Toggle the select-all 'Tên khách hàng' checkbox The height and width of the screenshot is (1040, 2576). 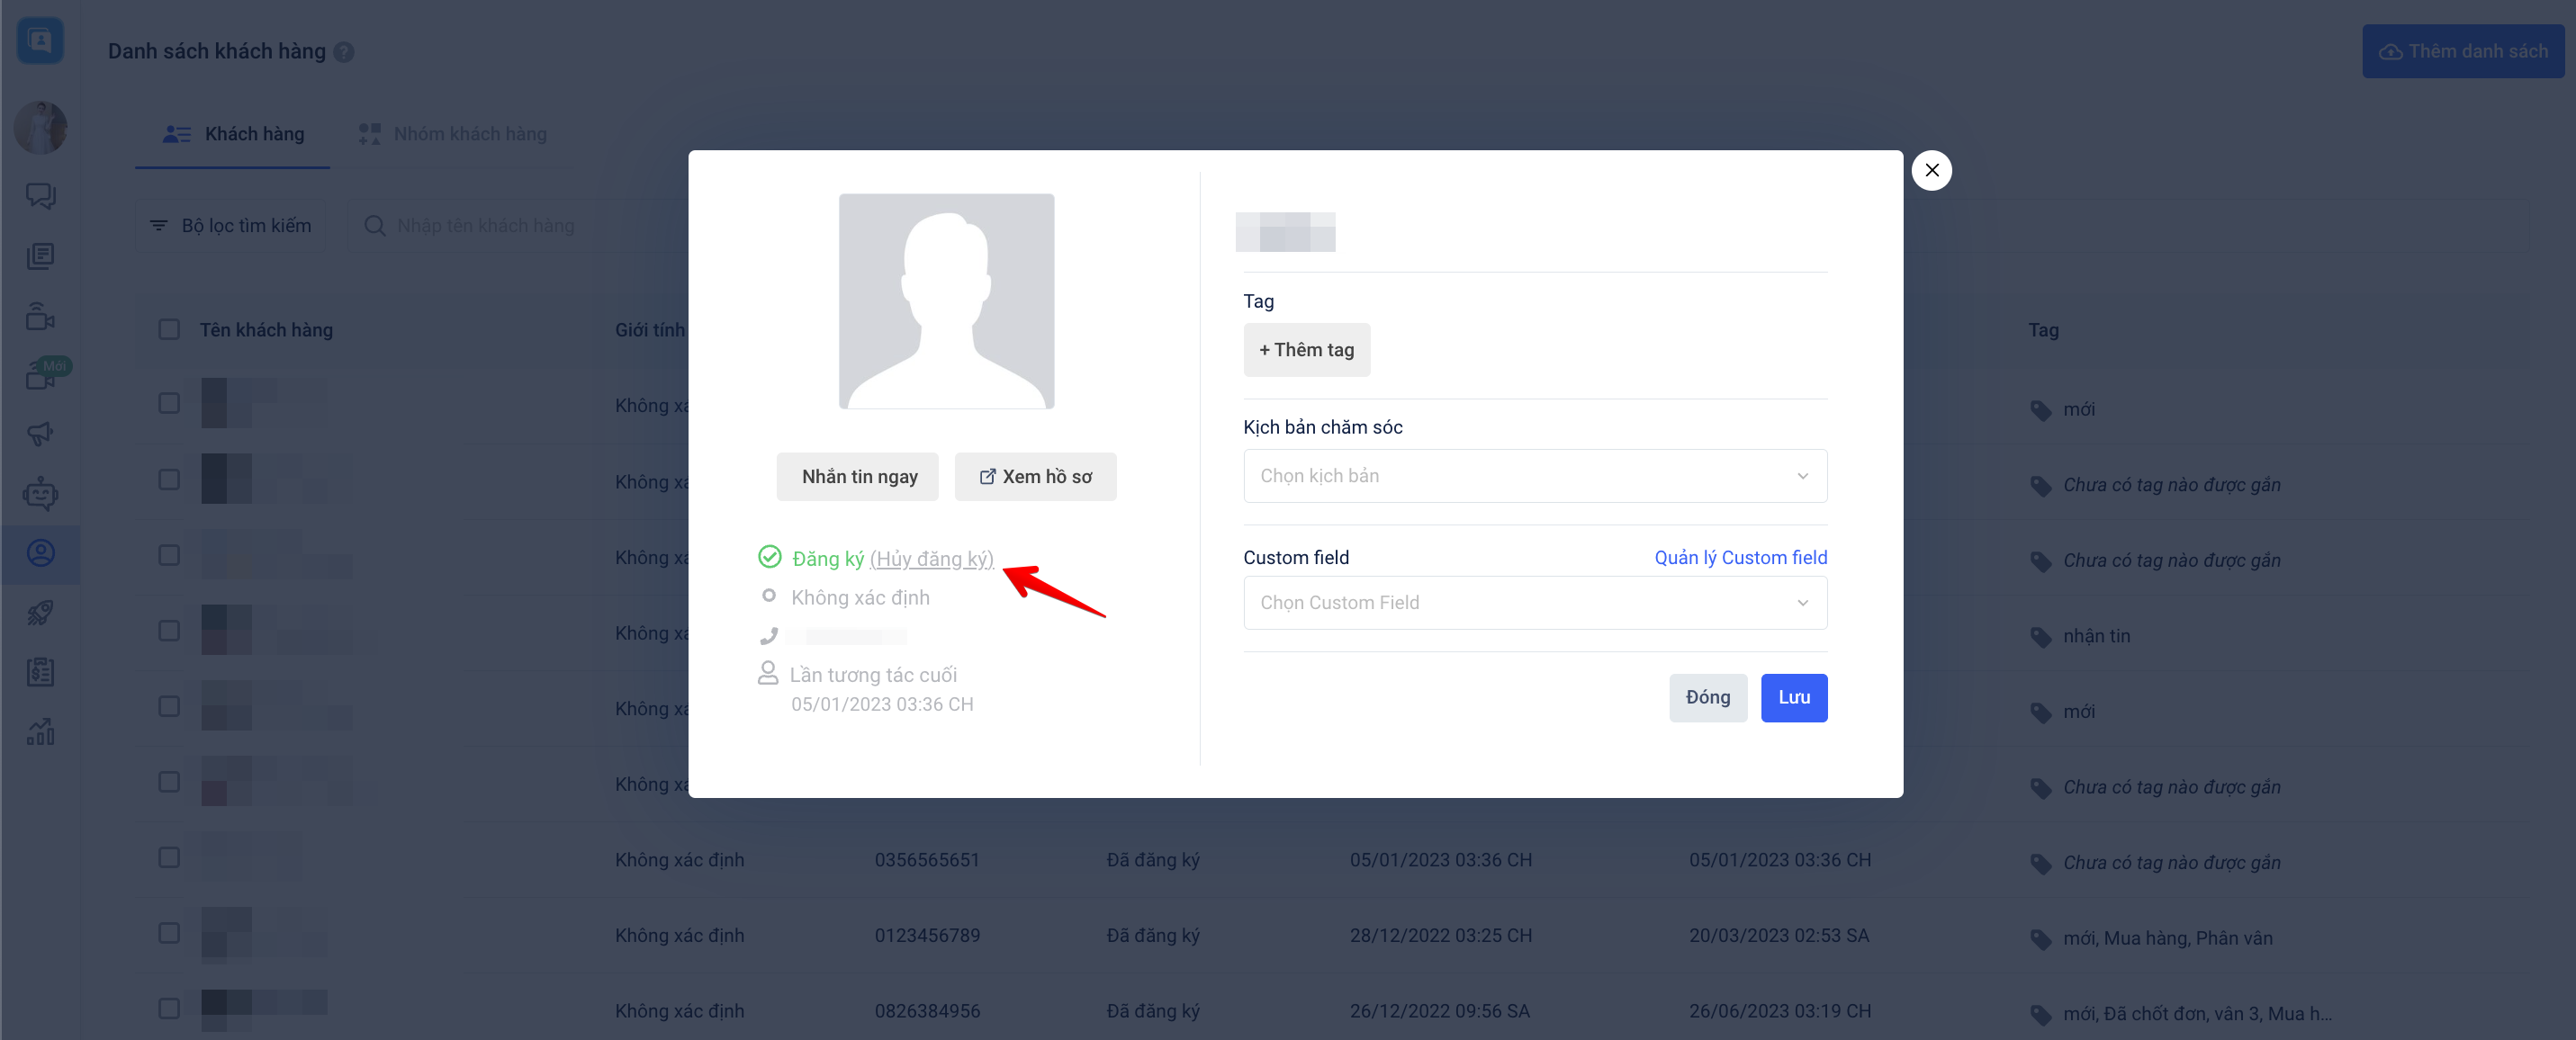169,330
